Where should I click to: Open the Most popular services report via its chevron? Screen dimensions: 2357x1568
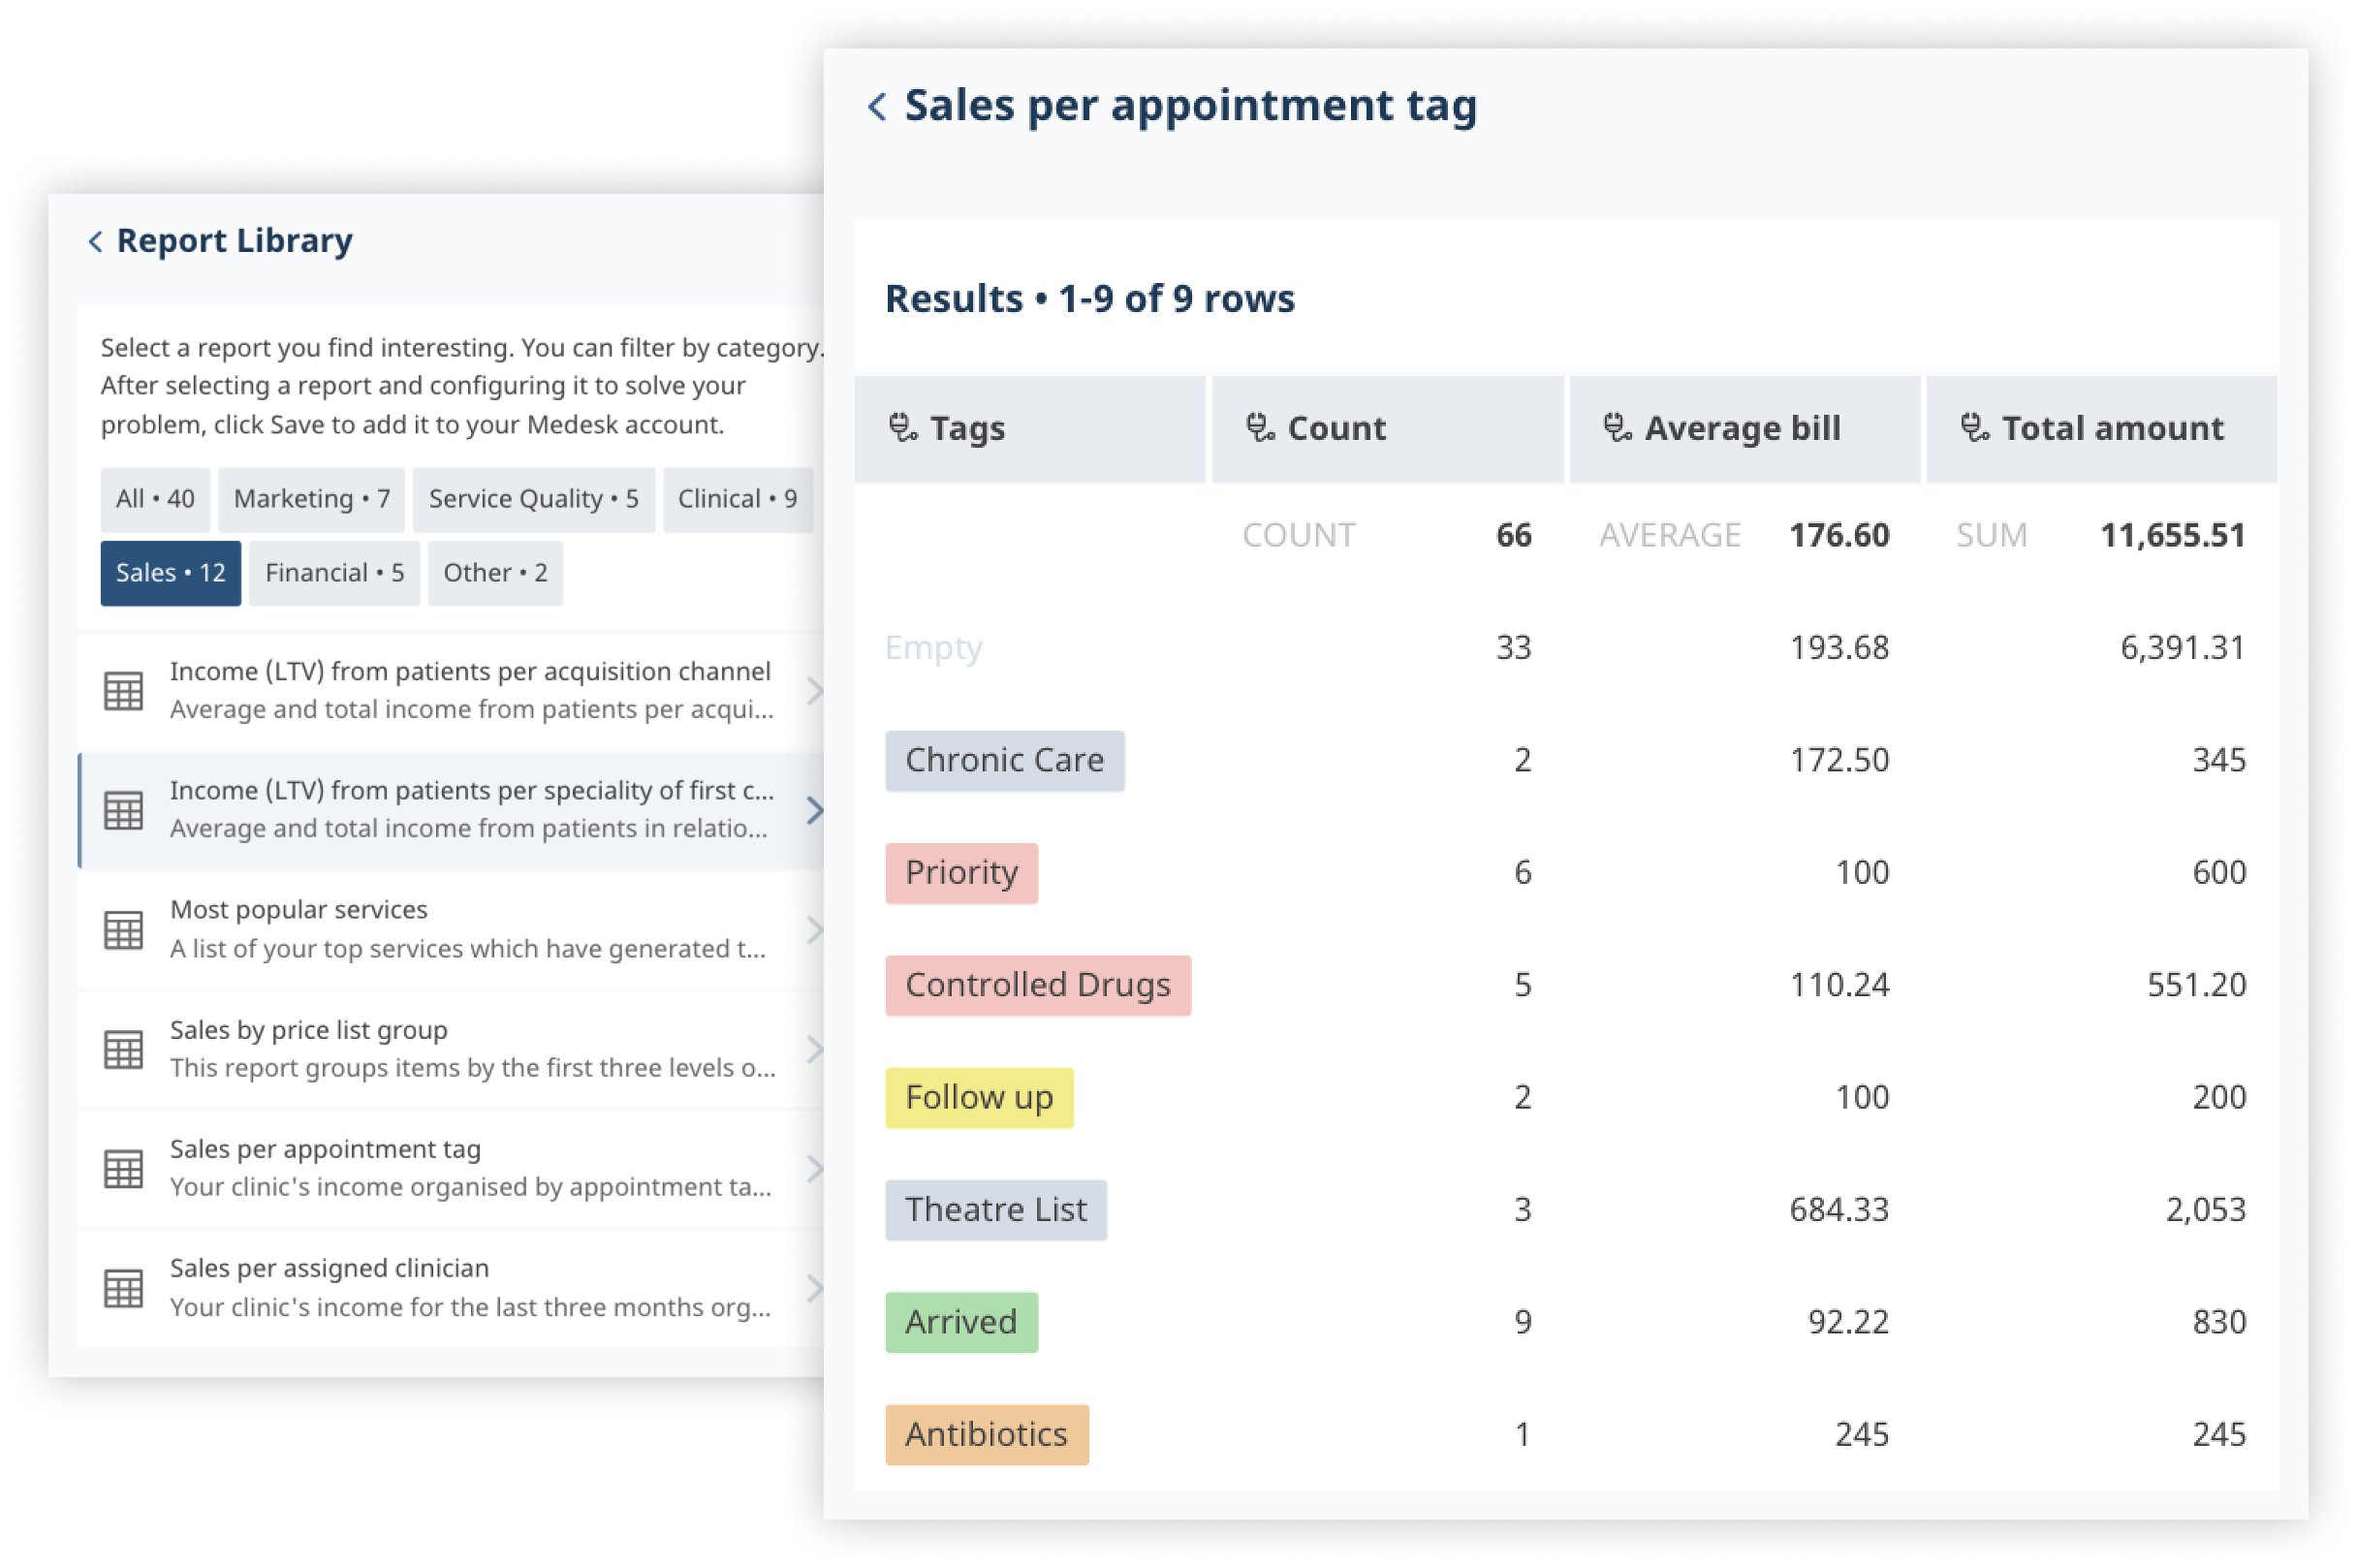point(812,930)
